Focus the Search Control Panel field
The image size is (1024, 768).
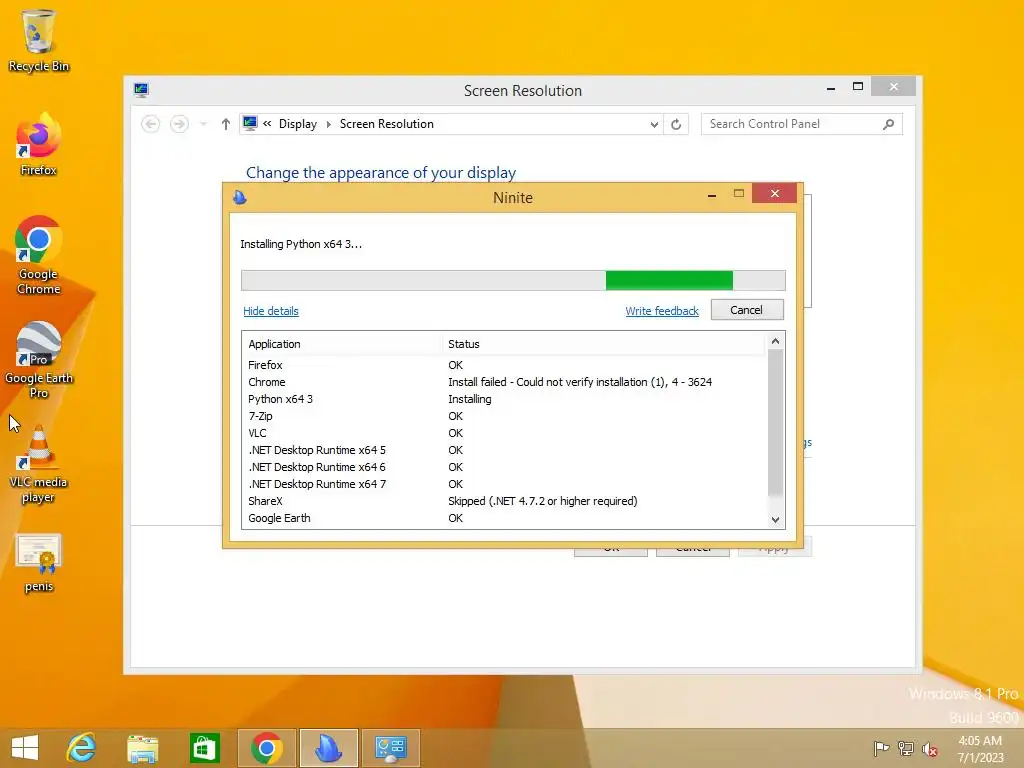point(793,124)
